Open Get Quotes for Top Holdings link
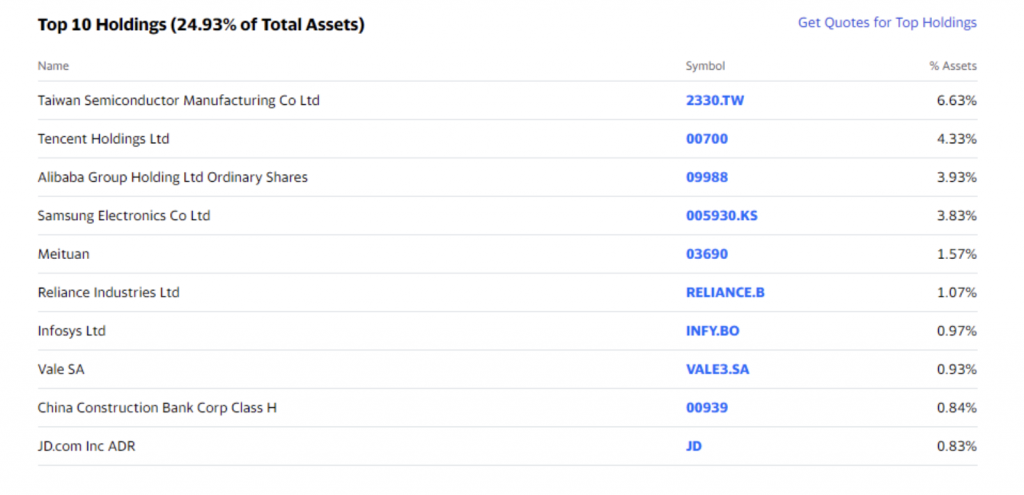 887,23
